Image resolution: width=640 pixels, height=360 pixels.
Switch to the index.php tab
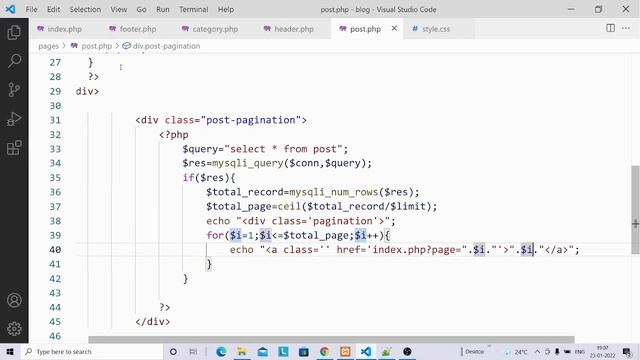click(64, 29)
